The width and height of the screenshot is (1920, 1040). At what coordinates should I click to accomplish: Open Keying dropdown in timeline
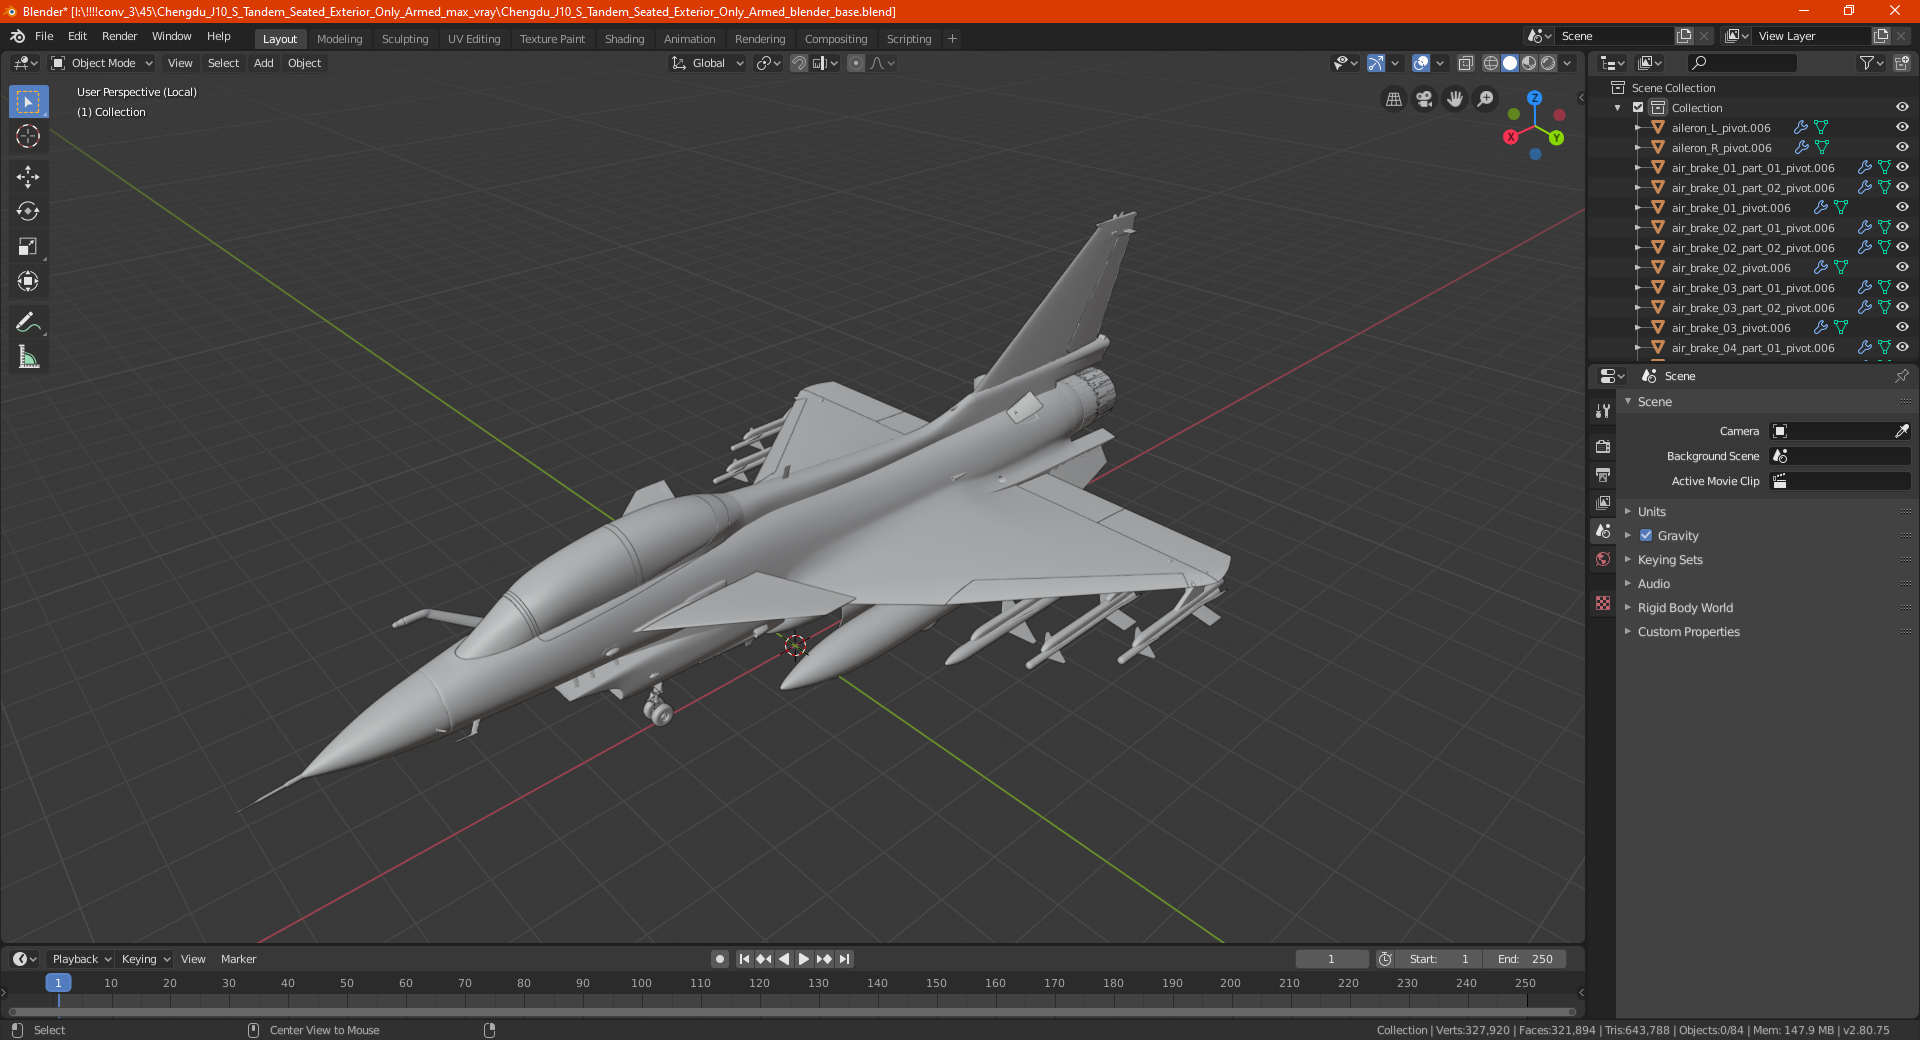[145, 959]
